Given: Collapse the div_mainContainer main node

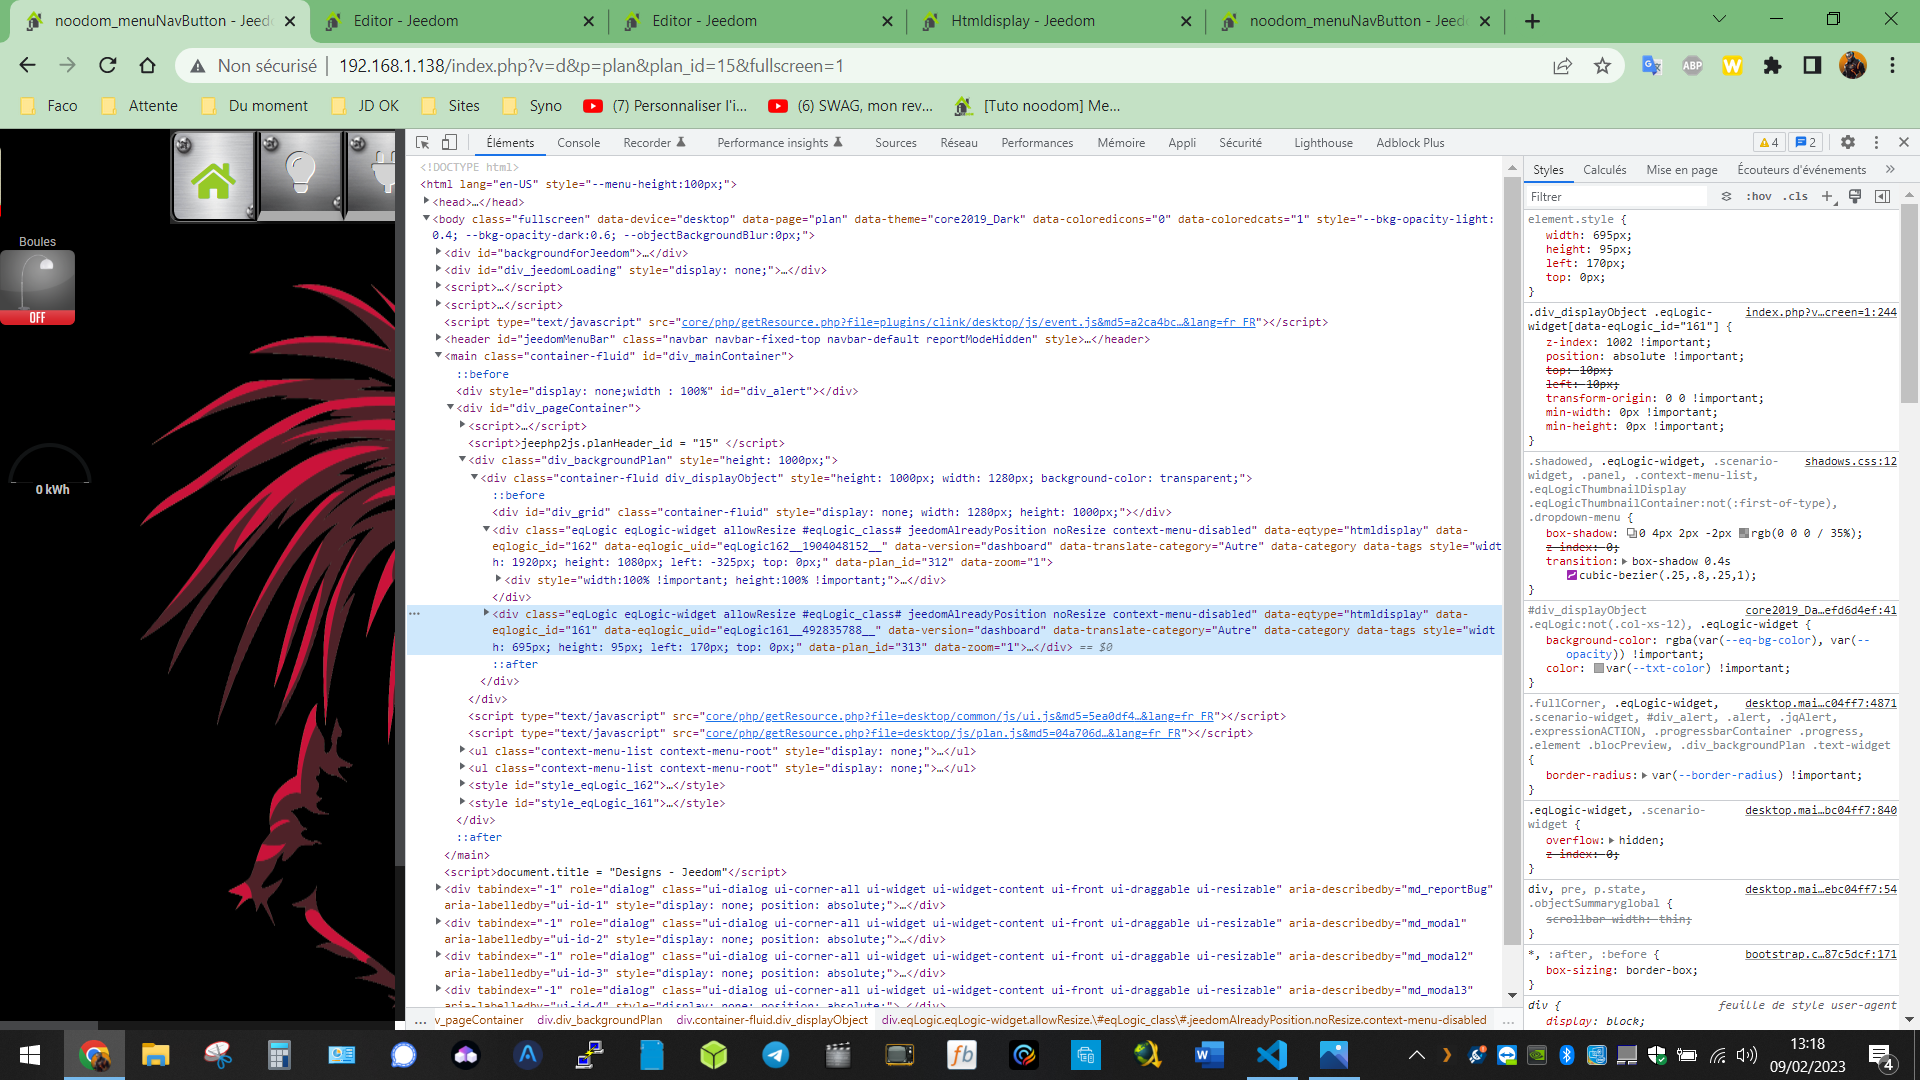Looking at the screenshot, I should coord(438,355).
